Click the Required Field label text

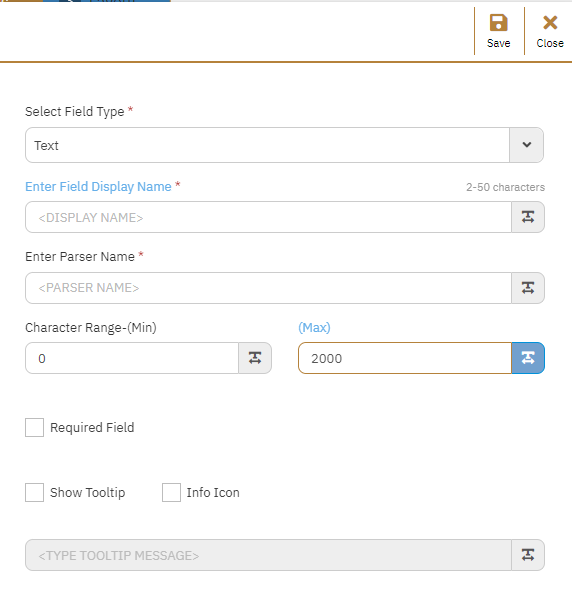tap(92, 427)
